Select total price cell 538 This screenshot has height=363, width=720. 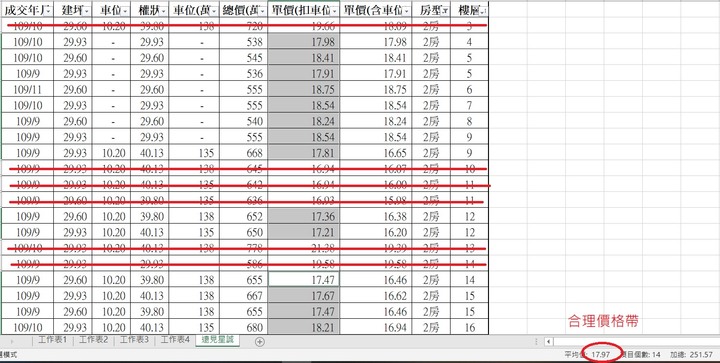click(x=243, y=42)
